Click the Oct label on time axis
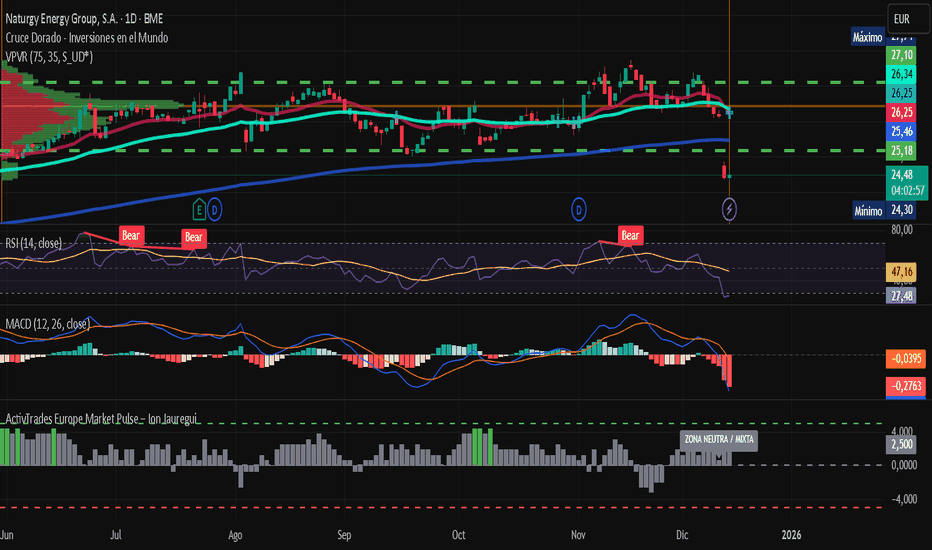The image size is (932, 550). click(458, 535)
